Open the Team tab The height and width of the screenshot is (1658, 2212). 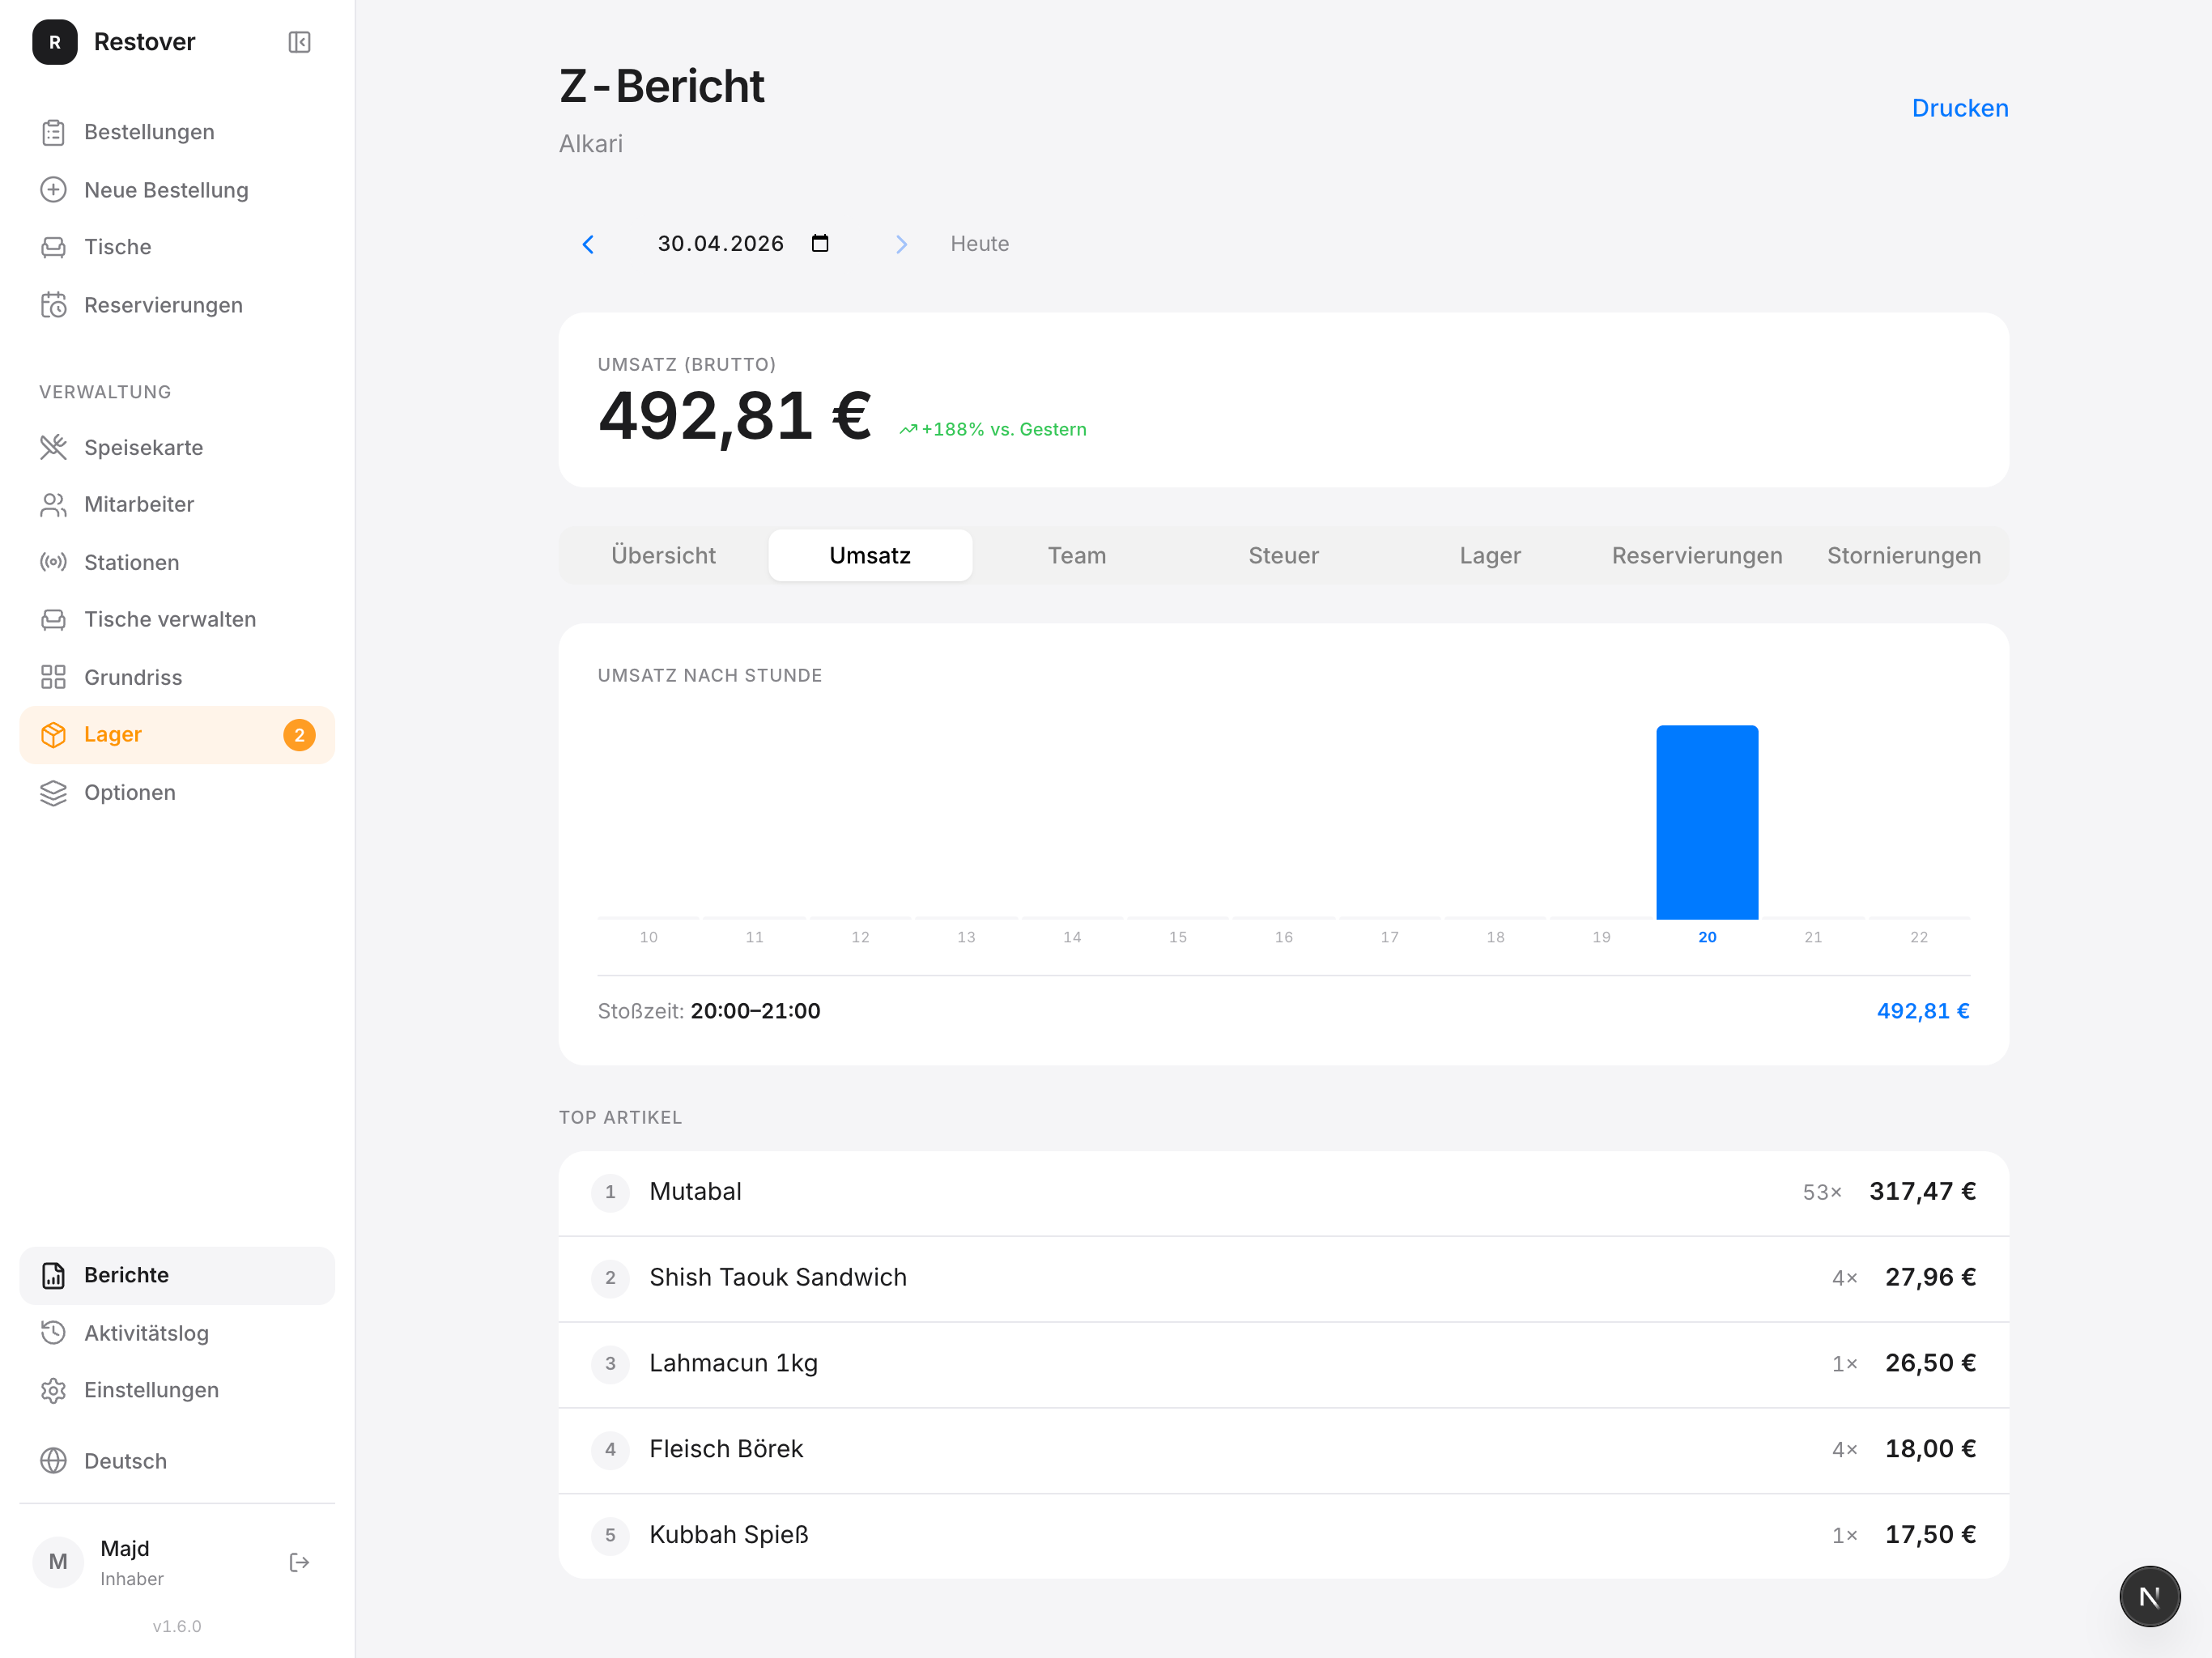(x=1077, y=555)
